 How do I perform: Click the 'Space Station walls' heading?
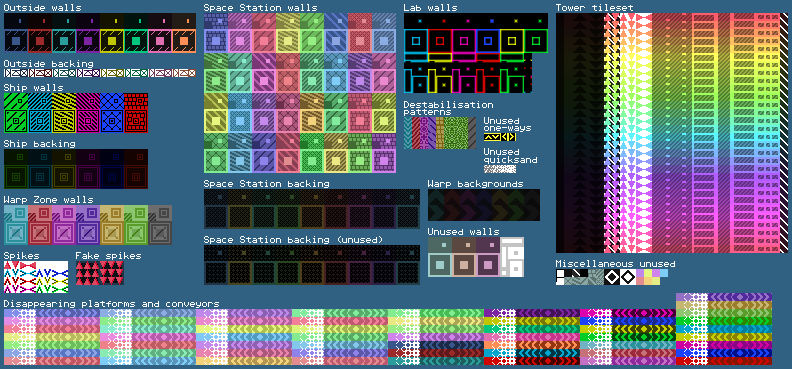(x=261, y=8)
